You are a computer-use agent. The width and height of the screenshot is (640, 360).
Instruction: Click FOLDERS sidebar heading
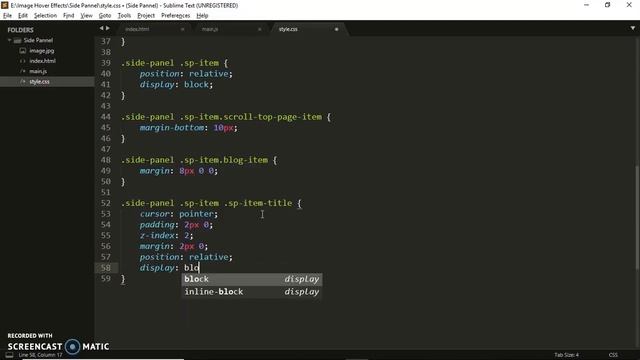(x=20, y=30)
